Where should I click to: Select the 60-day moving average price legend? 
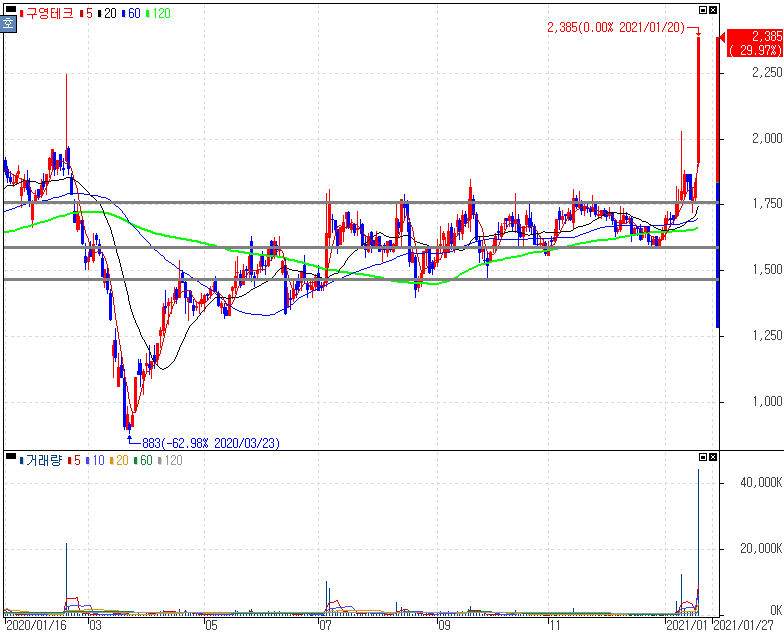pyautogui.click(x=131, y=14)
